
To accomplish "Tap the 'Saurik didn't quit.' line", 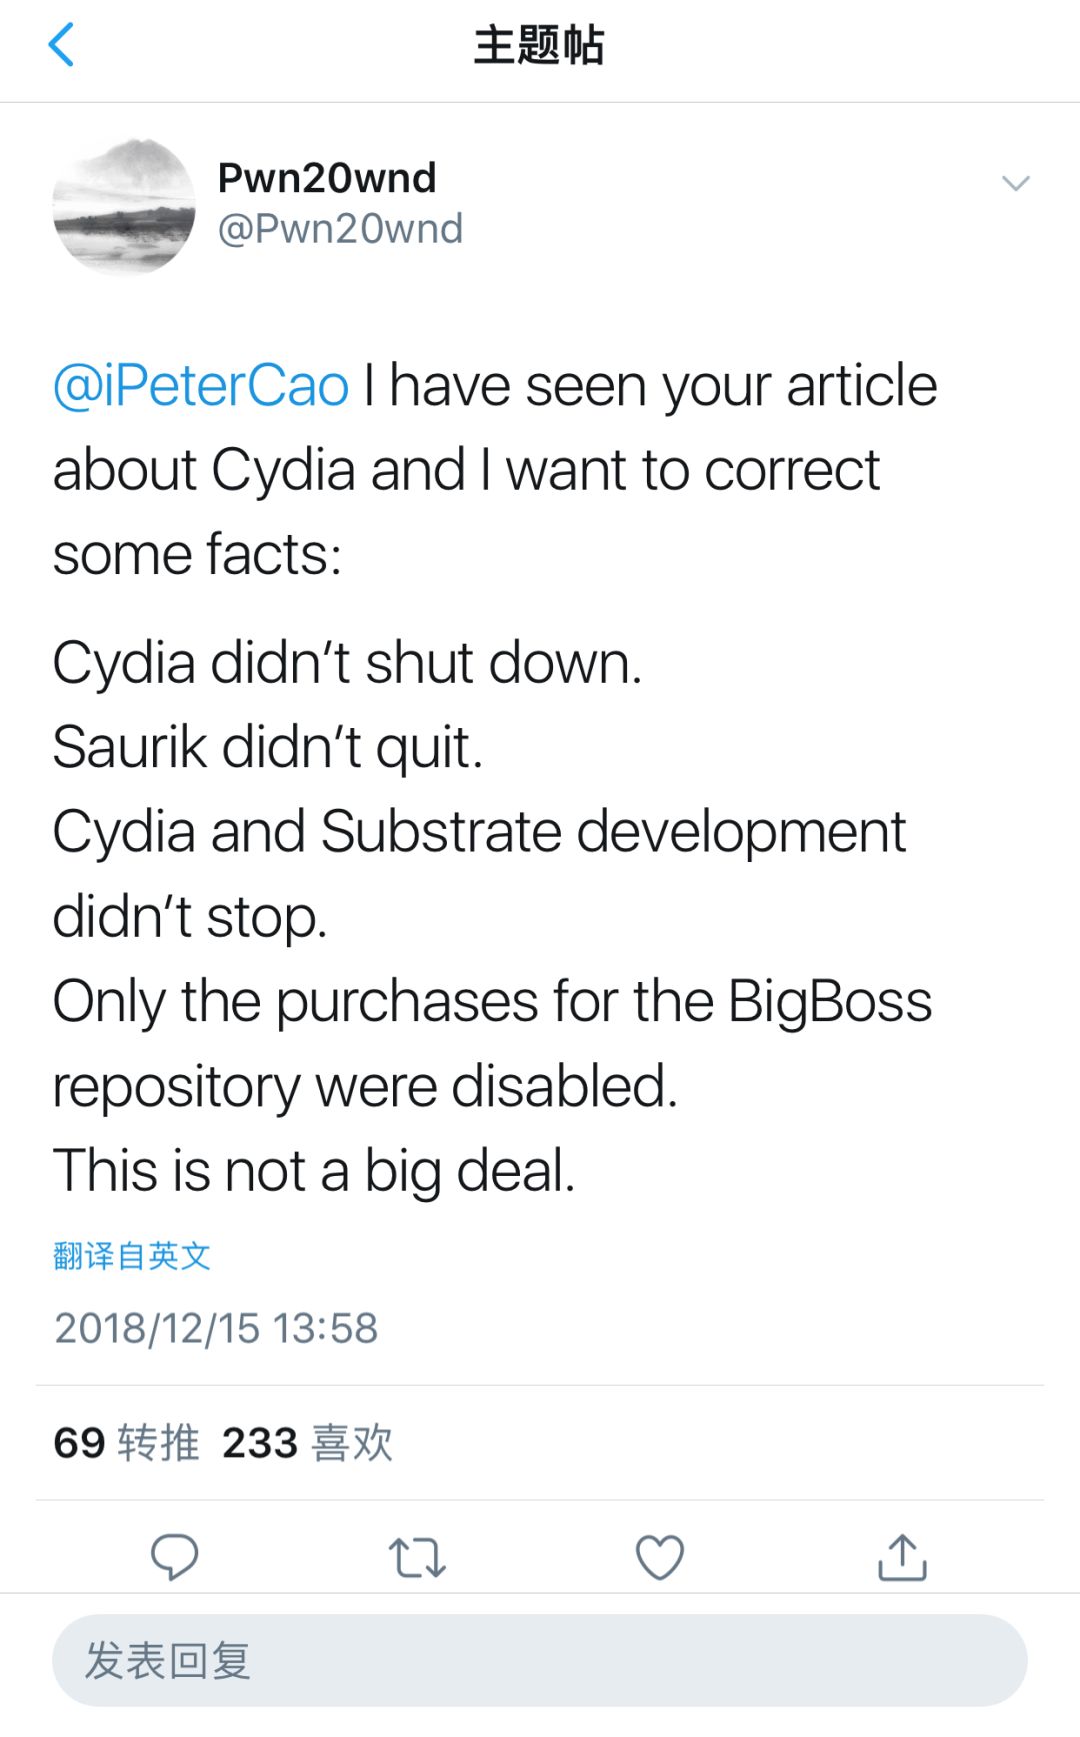I will [x=268, y=747].
